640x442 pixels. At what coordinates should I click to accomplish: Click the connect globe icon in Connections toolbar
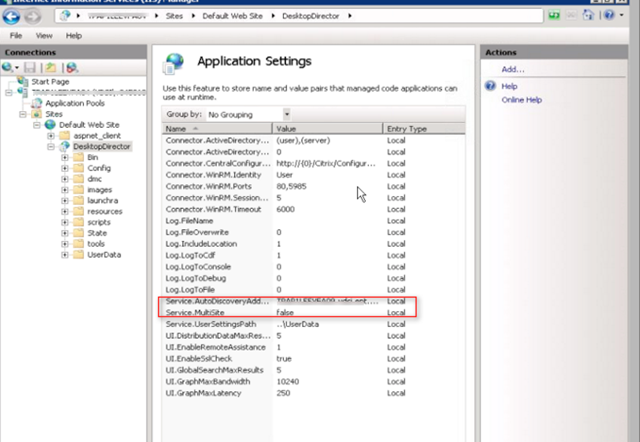tap(7, 67)
